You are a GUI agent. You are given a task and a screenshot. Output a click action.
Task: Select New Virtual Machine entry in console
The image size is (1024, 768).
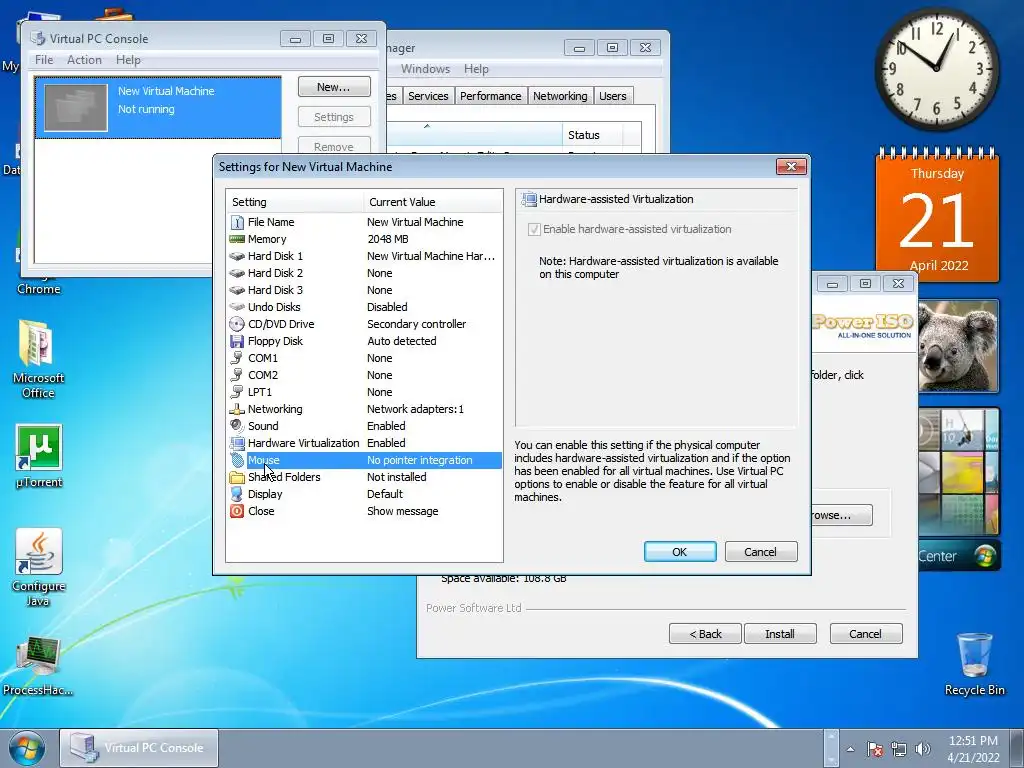(158, 107)
